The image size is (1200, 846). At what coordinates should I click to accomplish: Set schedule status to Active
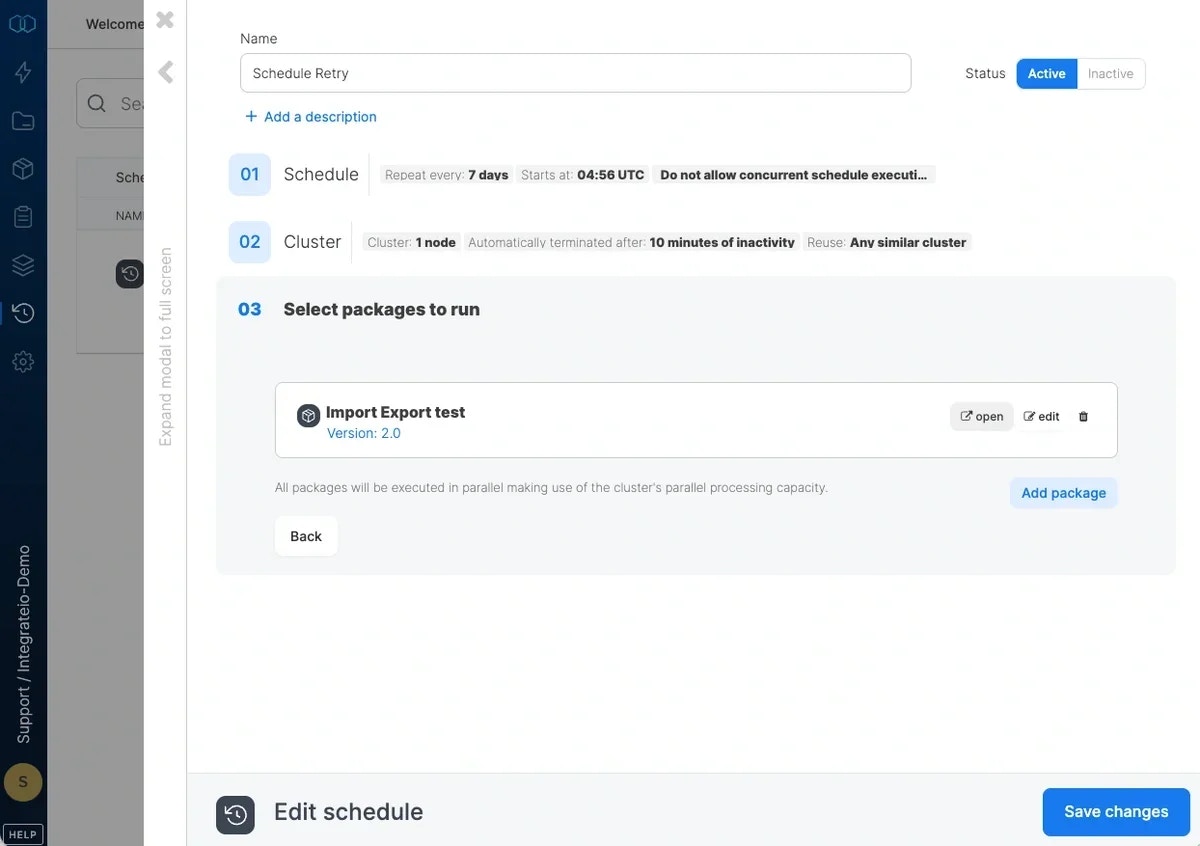coord(1046,73)
